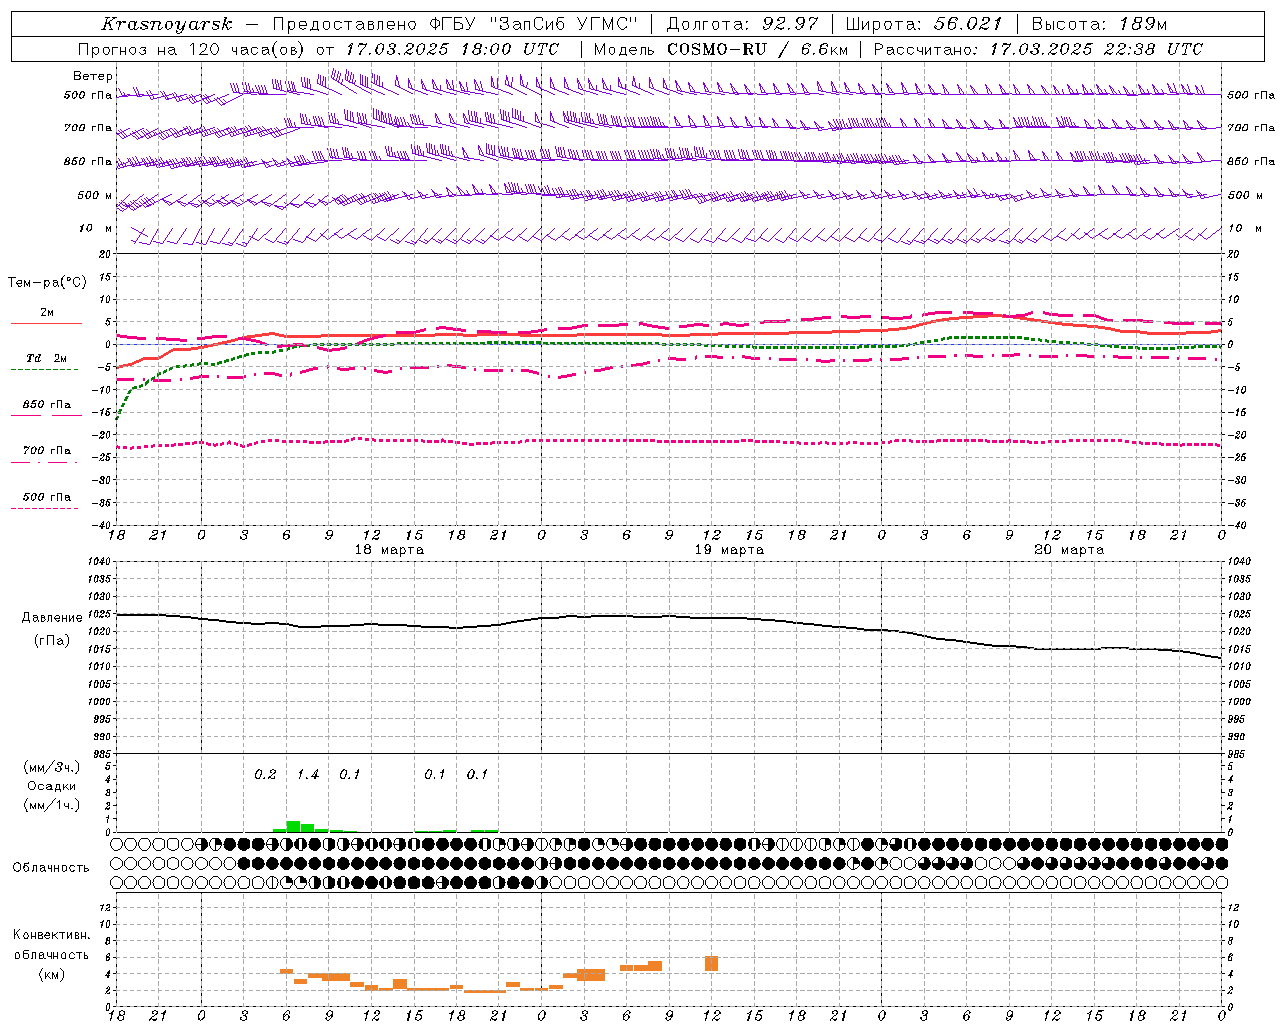Click the 10 м wind level label at left
The width and height of the screenshot is (1280, 1024).
[96, 228]
